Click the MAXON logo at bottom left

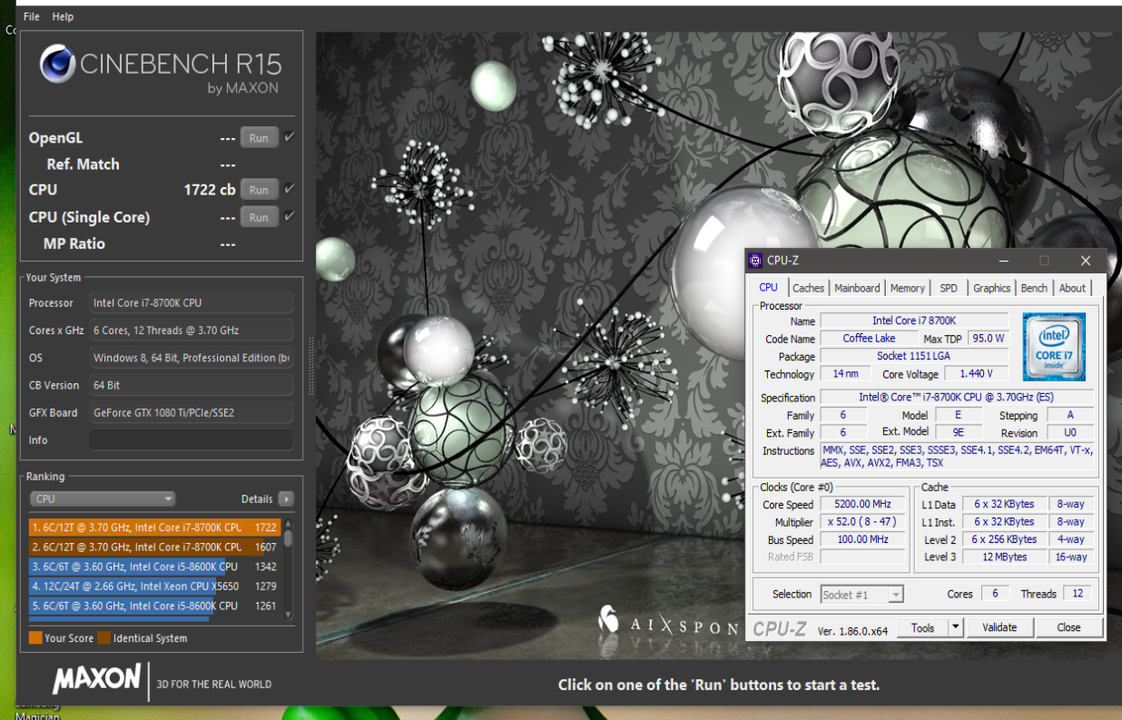pyautogui.click(x=97, y=678)
